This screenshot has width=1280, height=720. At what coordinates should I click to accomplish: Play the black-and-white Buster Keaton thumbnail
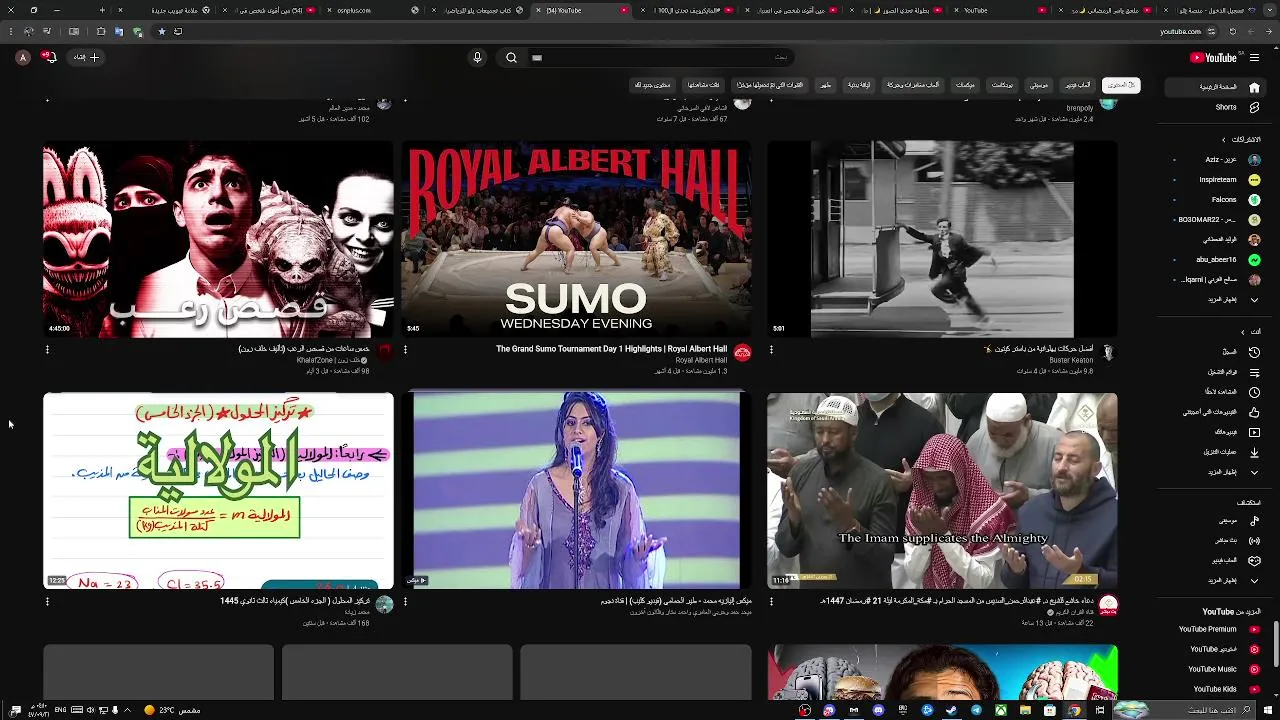pyautogui.click(x=942, y=239)
